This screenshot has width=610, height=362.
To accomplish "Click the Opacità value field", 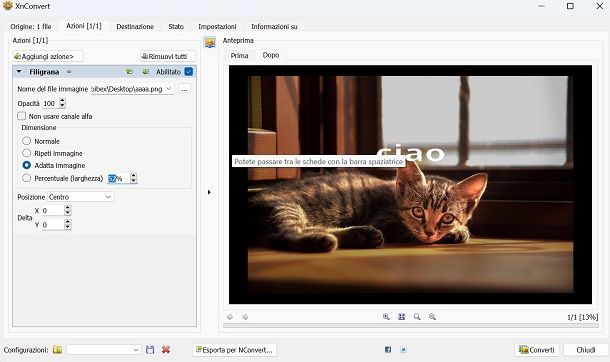I will pyautogui.click(x=51, y=103).
